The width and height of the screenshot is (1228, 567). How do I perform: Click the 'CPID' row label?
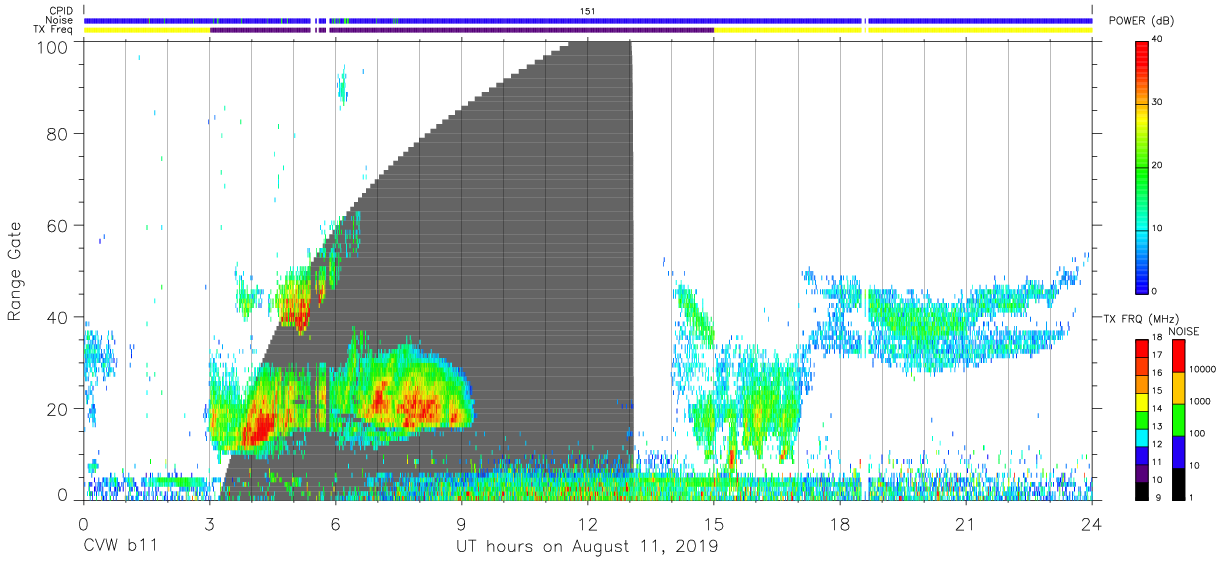61,11
